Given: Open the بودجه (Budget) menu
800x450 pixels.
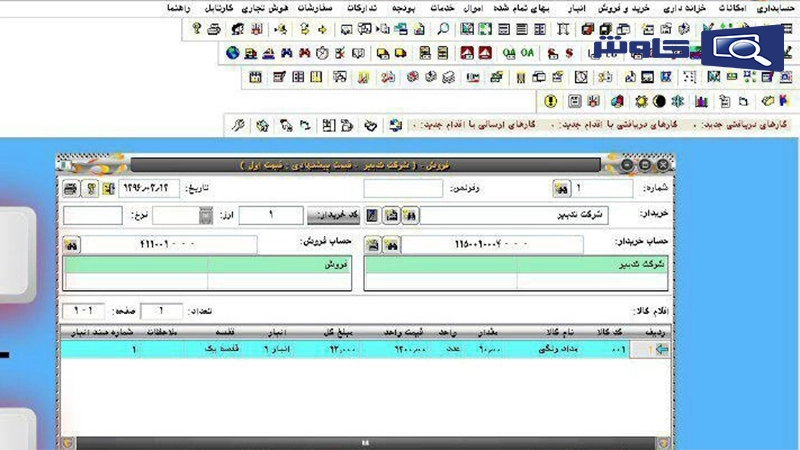Looking at the screenshot, I should pos(404,9).
